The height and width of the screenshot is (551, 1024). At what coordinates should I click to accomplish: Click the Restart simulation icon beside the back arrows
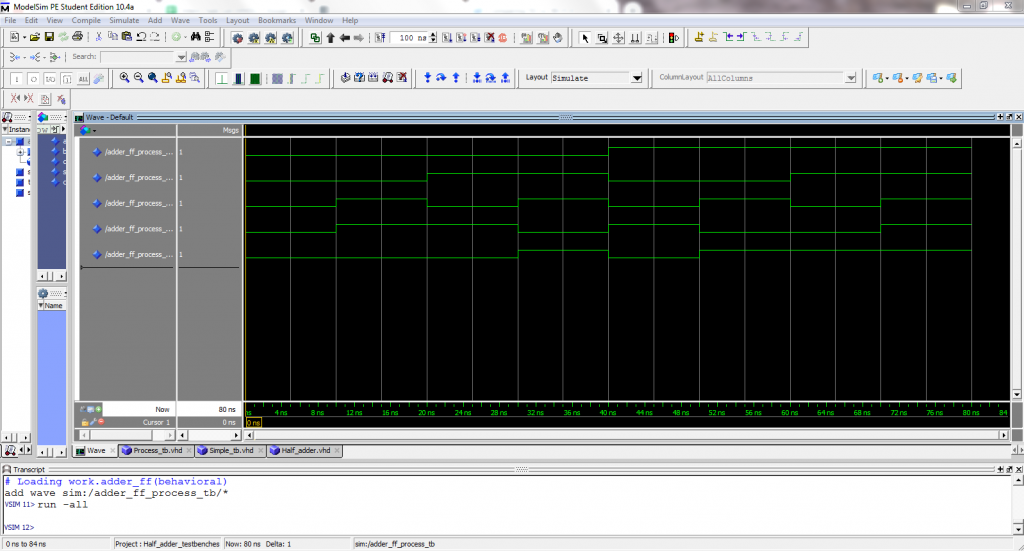point(381,38)
